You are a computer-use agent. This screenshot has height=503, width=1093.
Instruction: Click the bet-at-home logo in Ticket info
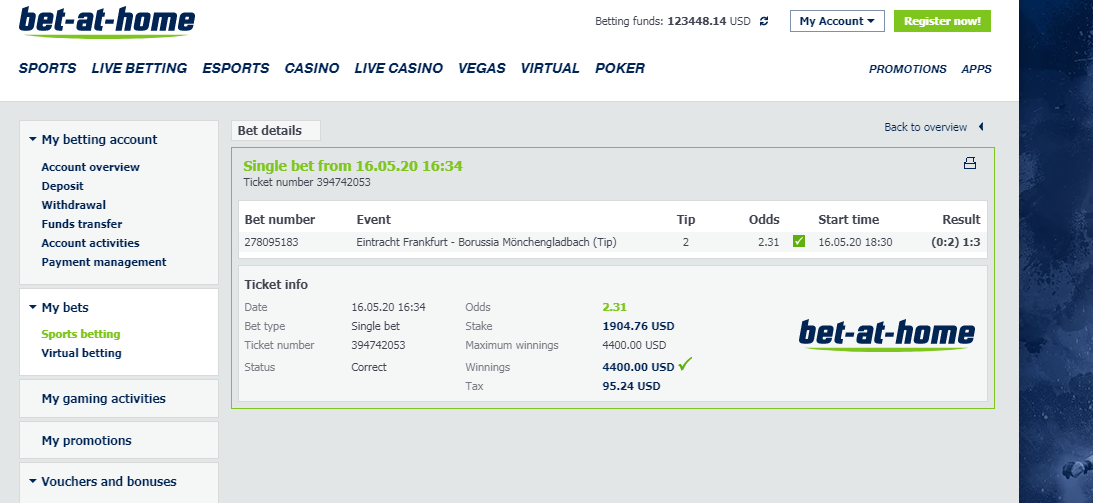point(887,335)
